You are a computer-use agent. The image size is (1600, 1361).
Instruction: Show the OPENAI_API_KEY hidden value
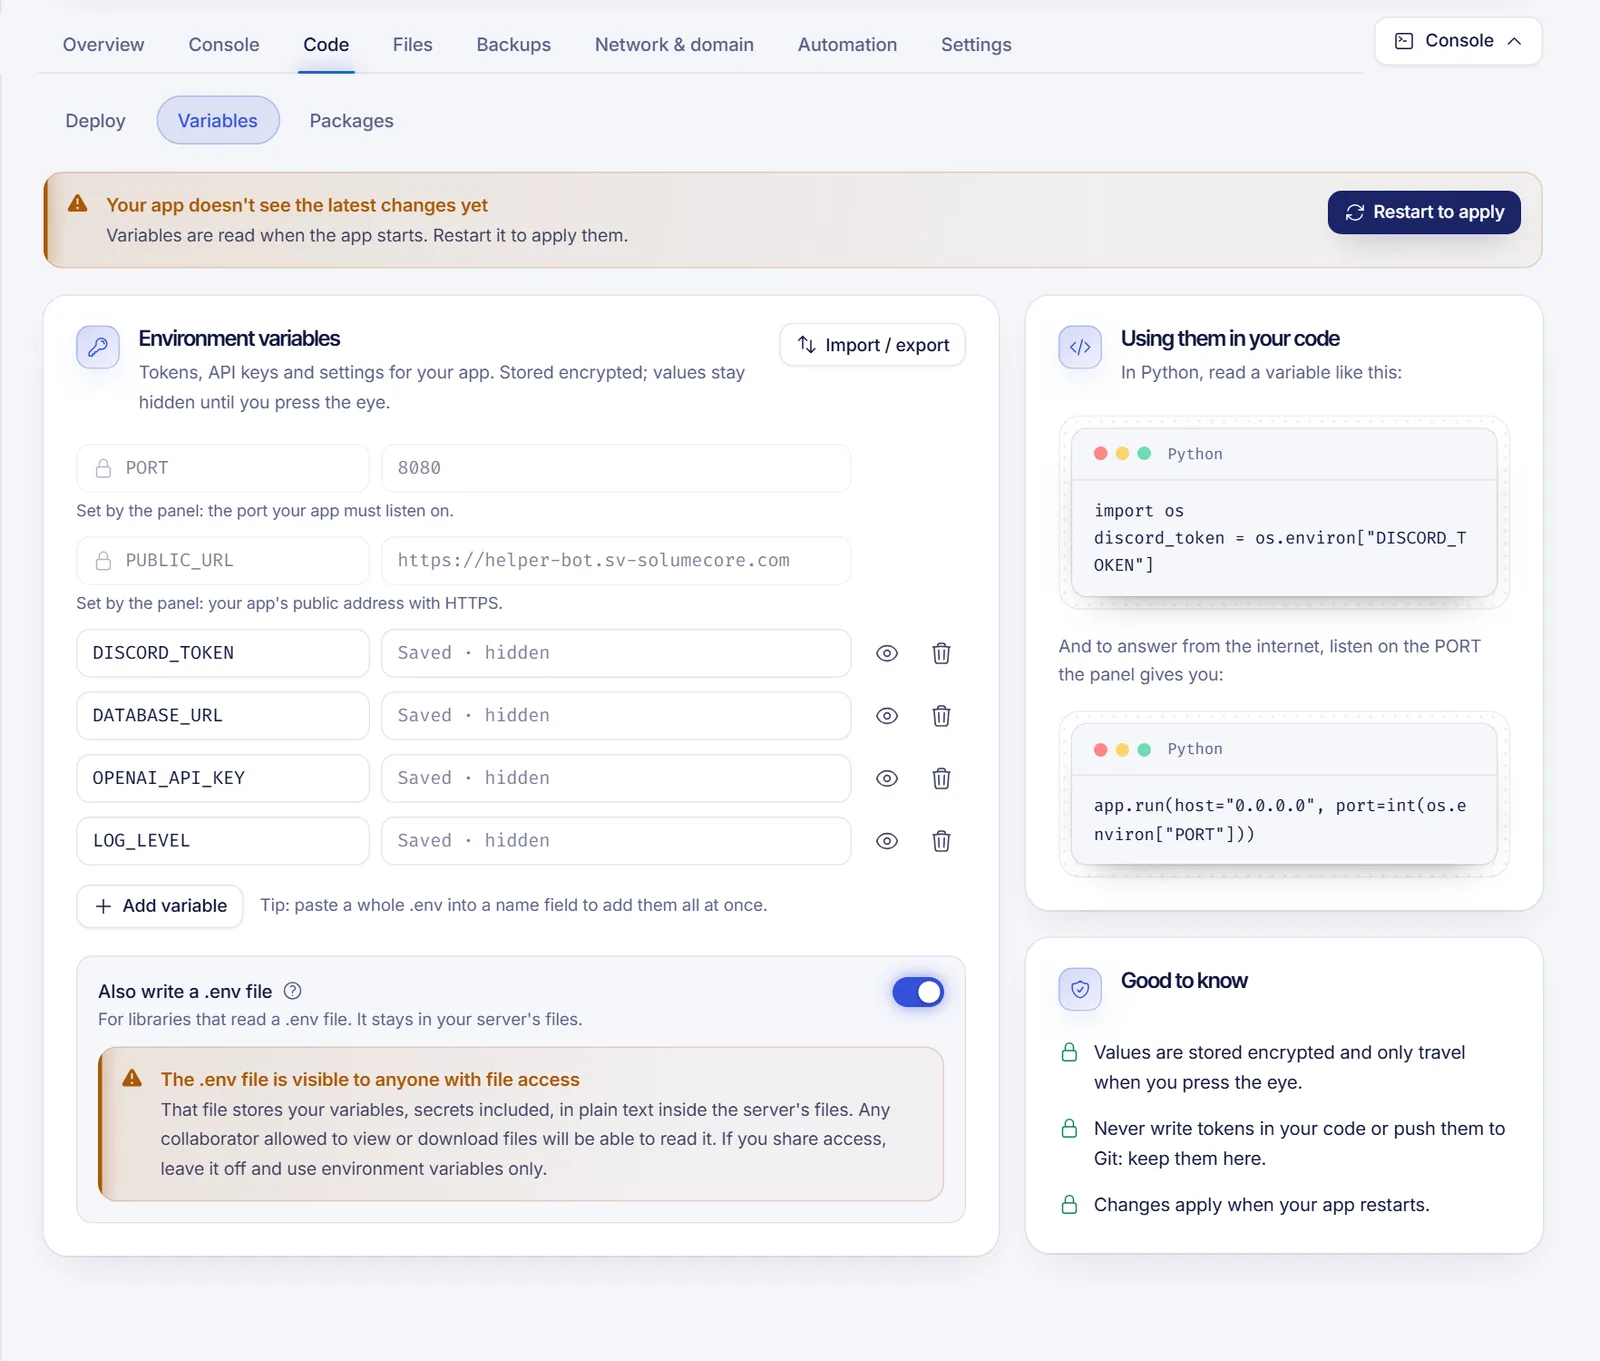click(887, 778)
